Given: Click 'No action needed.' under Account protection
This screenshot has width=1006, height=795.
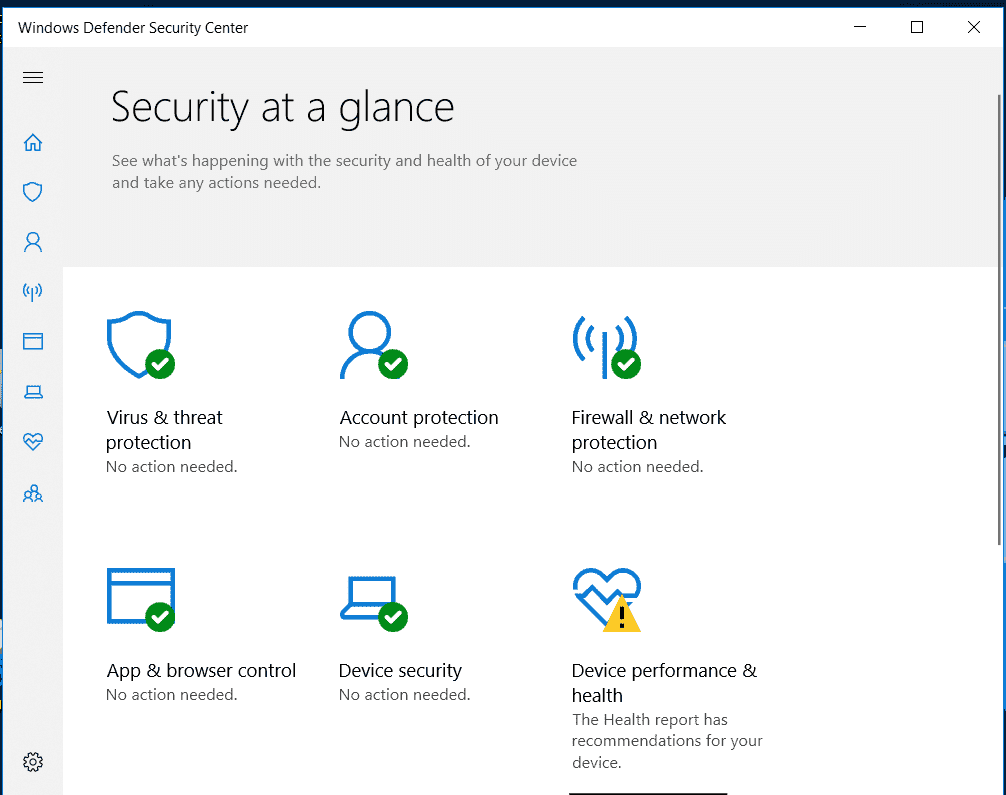Looking at the screenshot, I should tap(404, 442).
